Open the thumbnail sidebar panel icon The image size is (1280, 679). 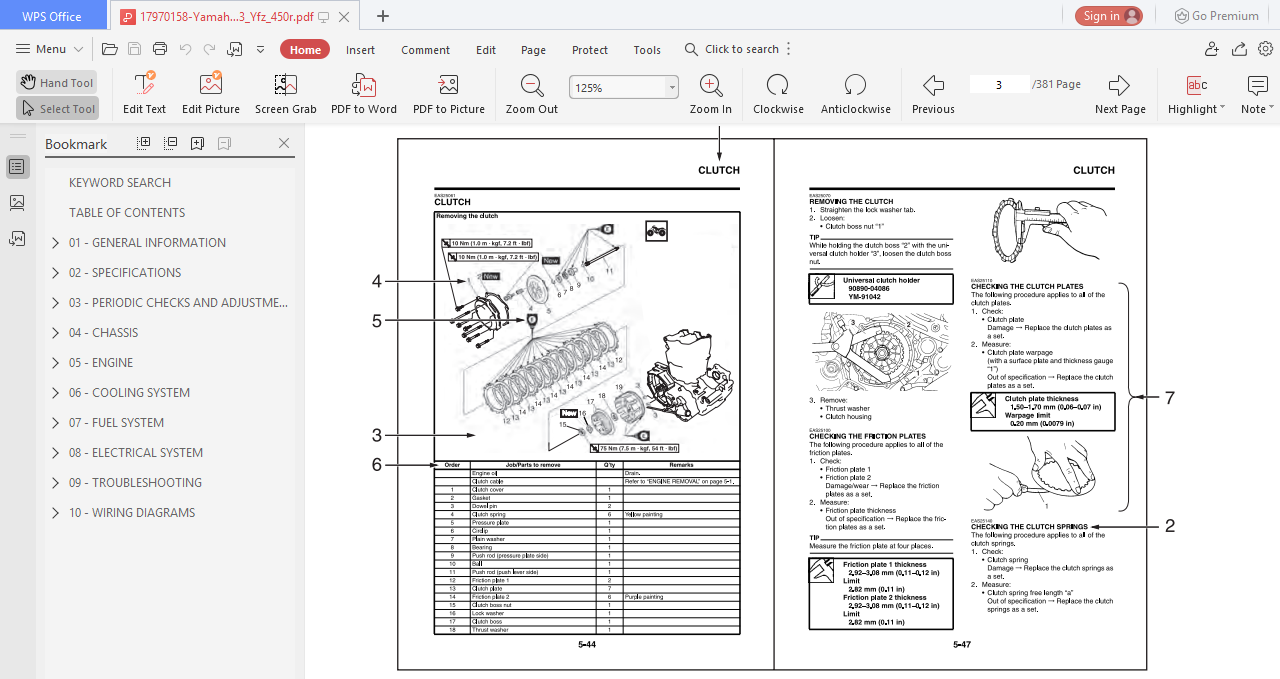tap(16, 203)
